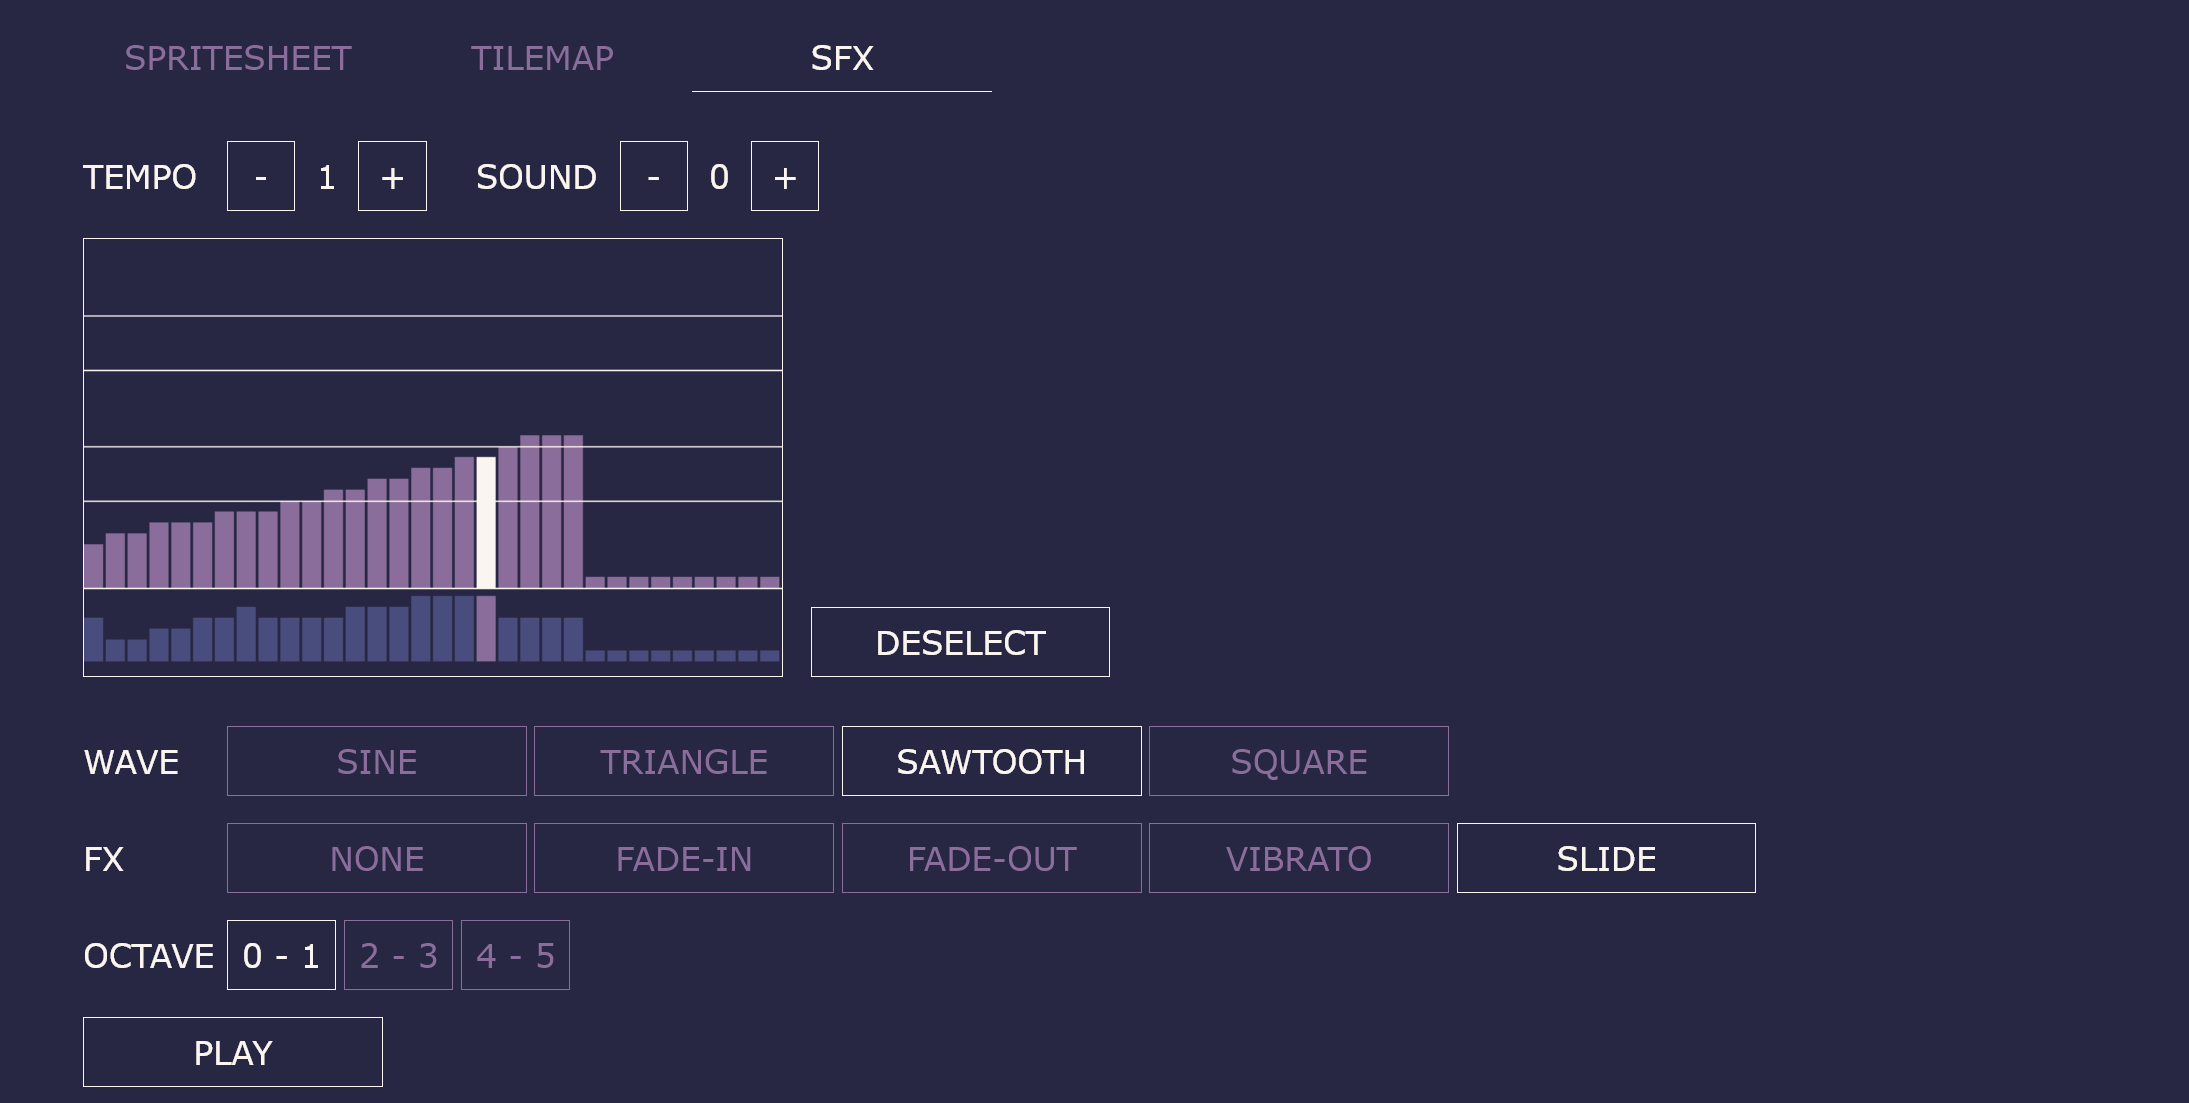Click the first pitch bar in editor
Image resolution: width=2189 pixels, height=1103 pixels.
tap(94, 566)
